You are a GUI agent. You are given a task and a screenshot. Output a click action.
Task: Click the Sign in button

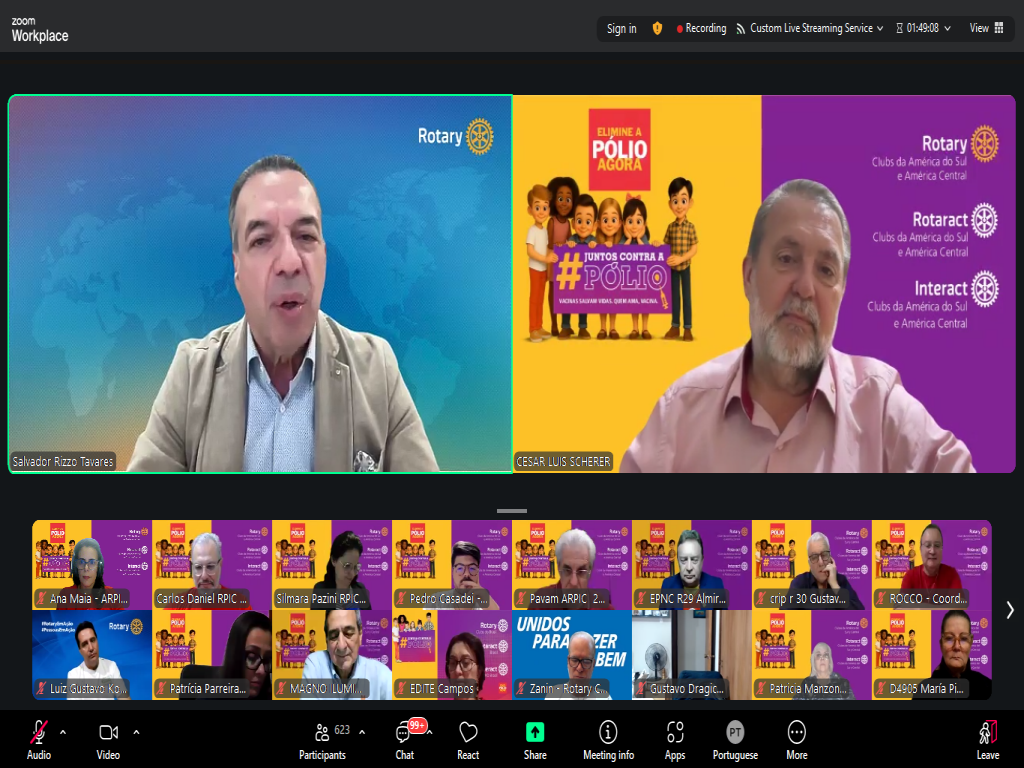coord(621,29)
